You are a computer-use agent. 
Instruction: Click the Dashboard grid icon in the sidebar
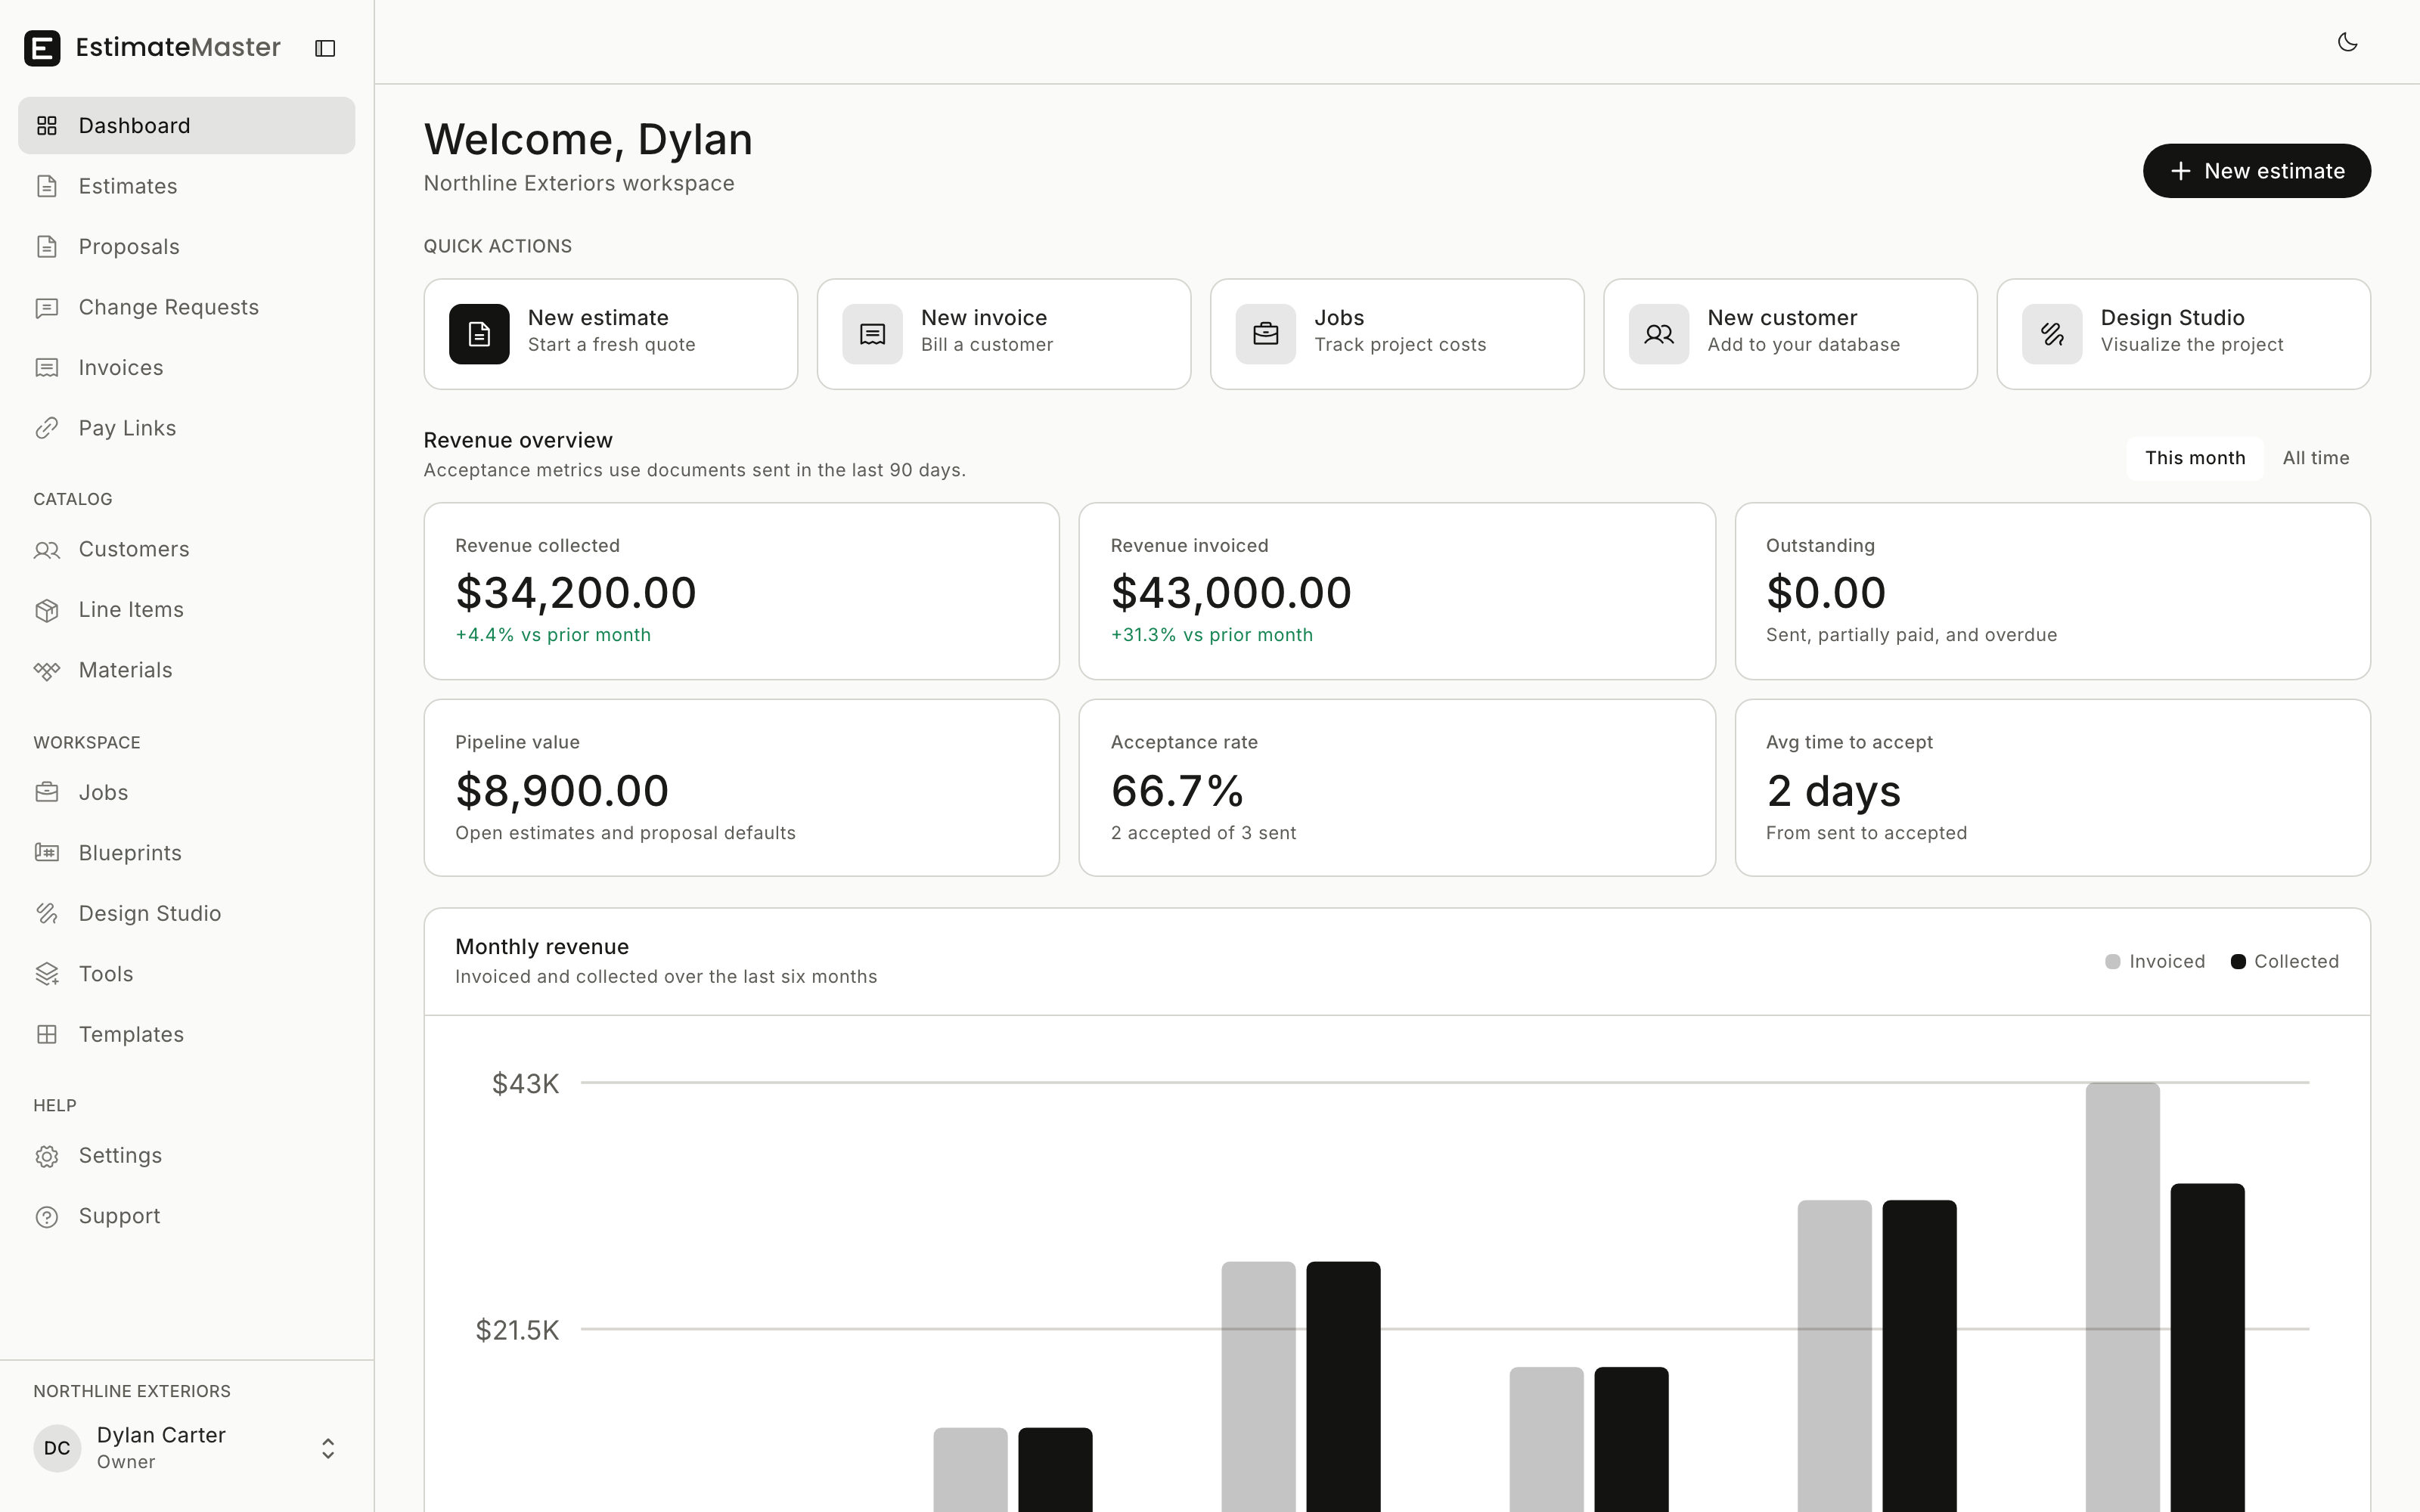pos(47,126)
